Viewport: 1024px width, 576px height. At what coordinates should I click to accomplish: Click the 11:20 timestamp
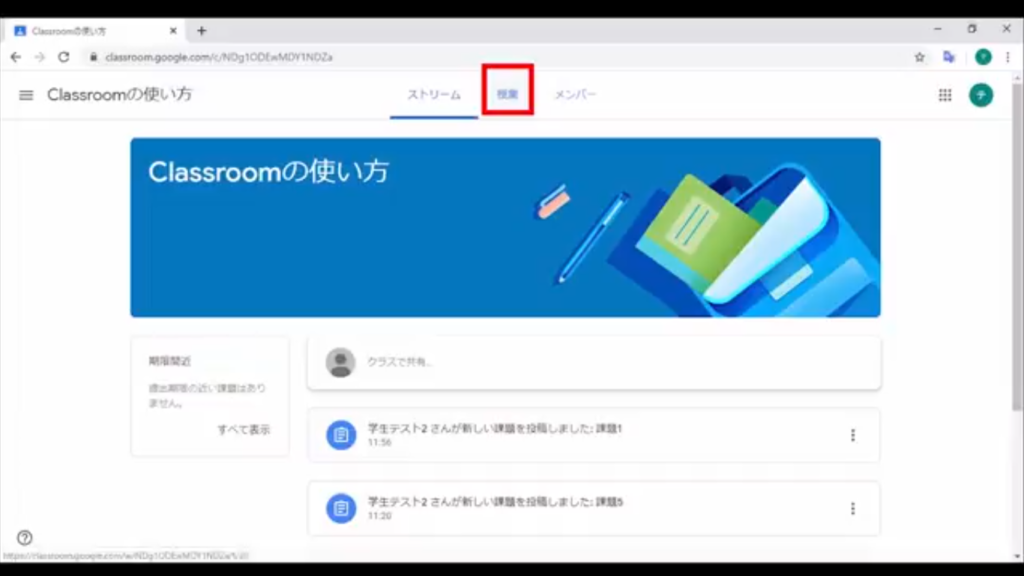tap(379, 516)
